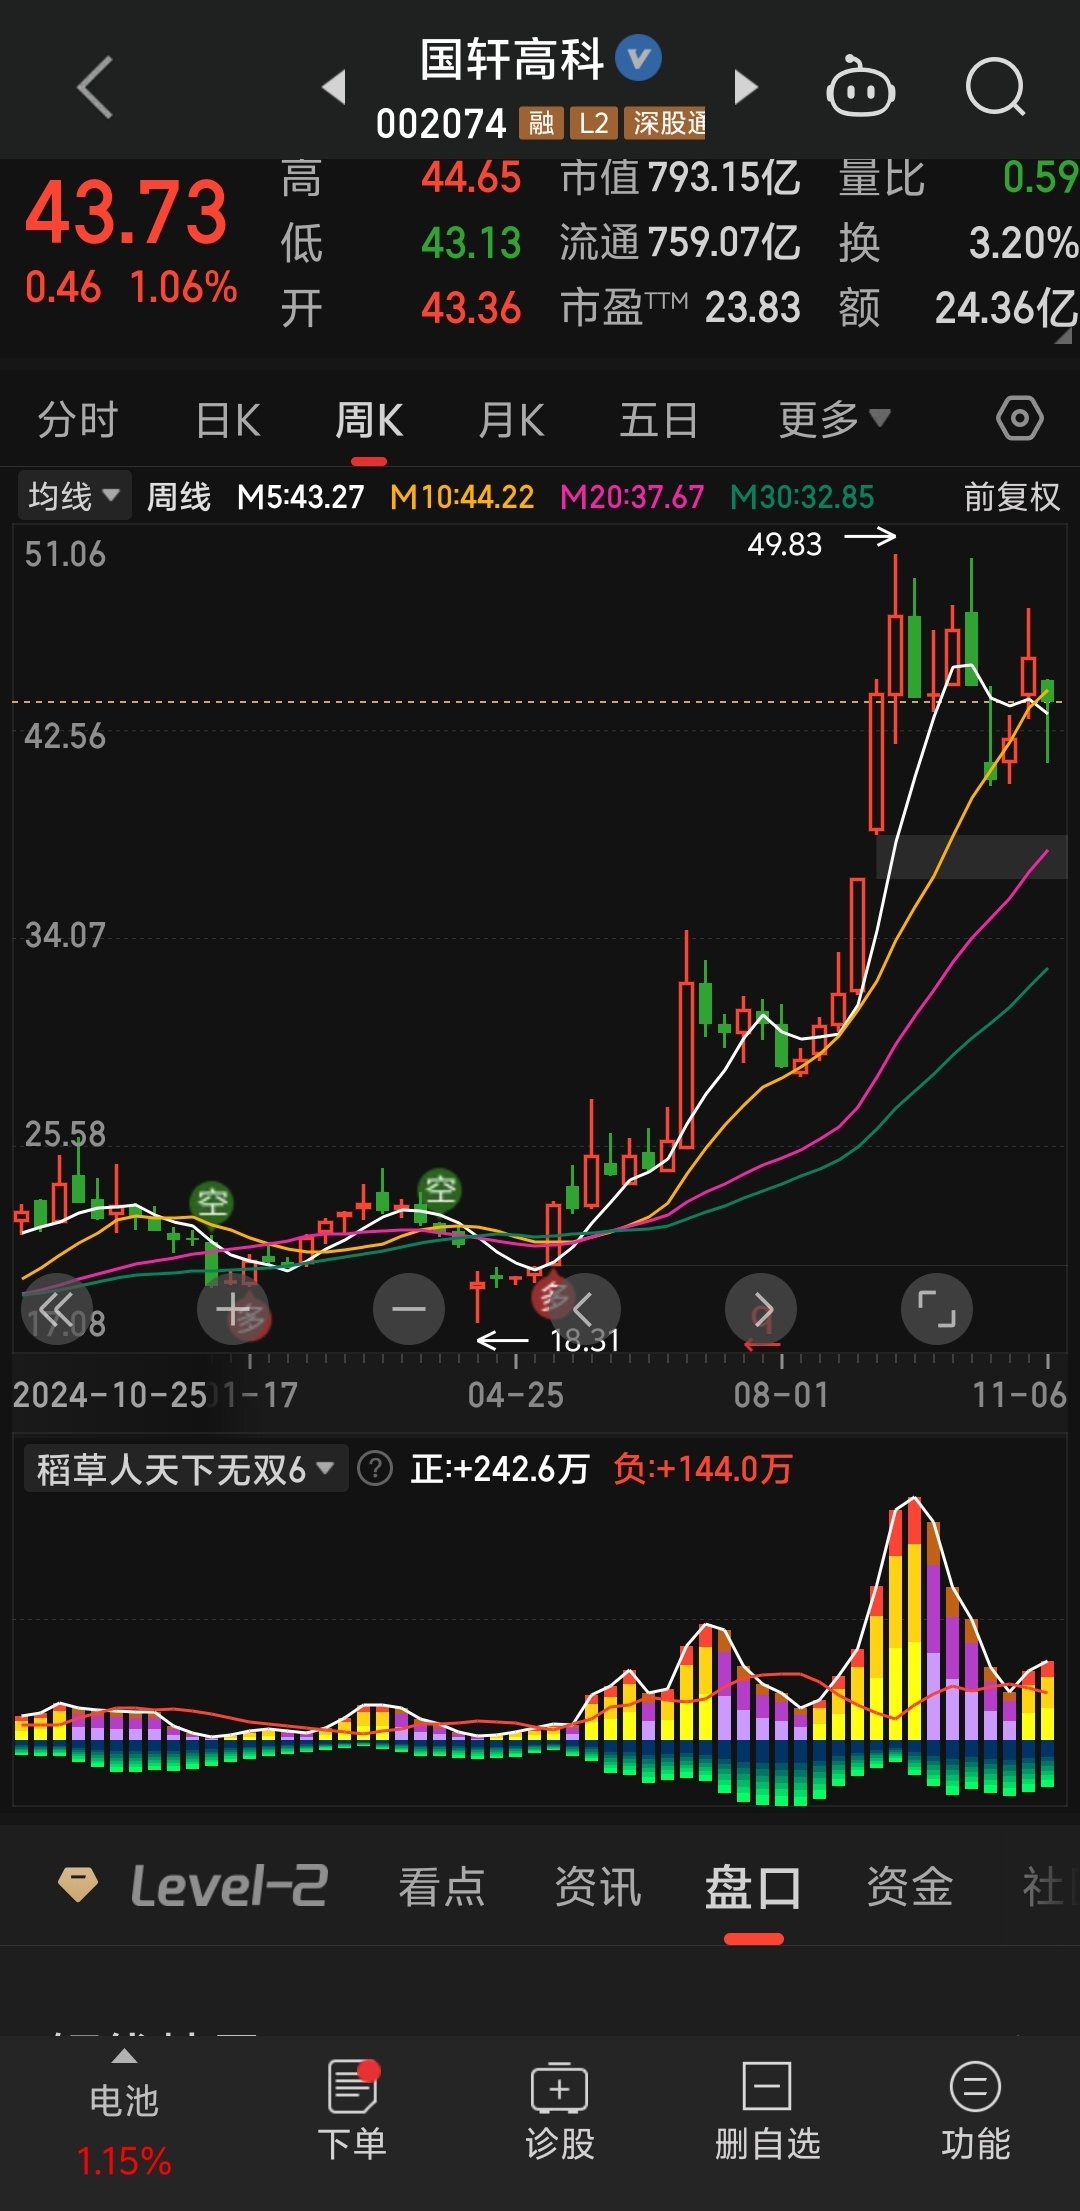
Task: Tap the blue verified badge
Action: tap(639, 58)
